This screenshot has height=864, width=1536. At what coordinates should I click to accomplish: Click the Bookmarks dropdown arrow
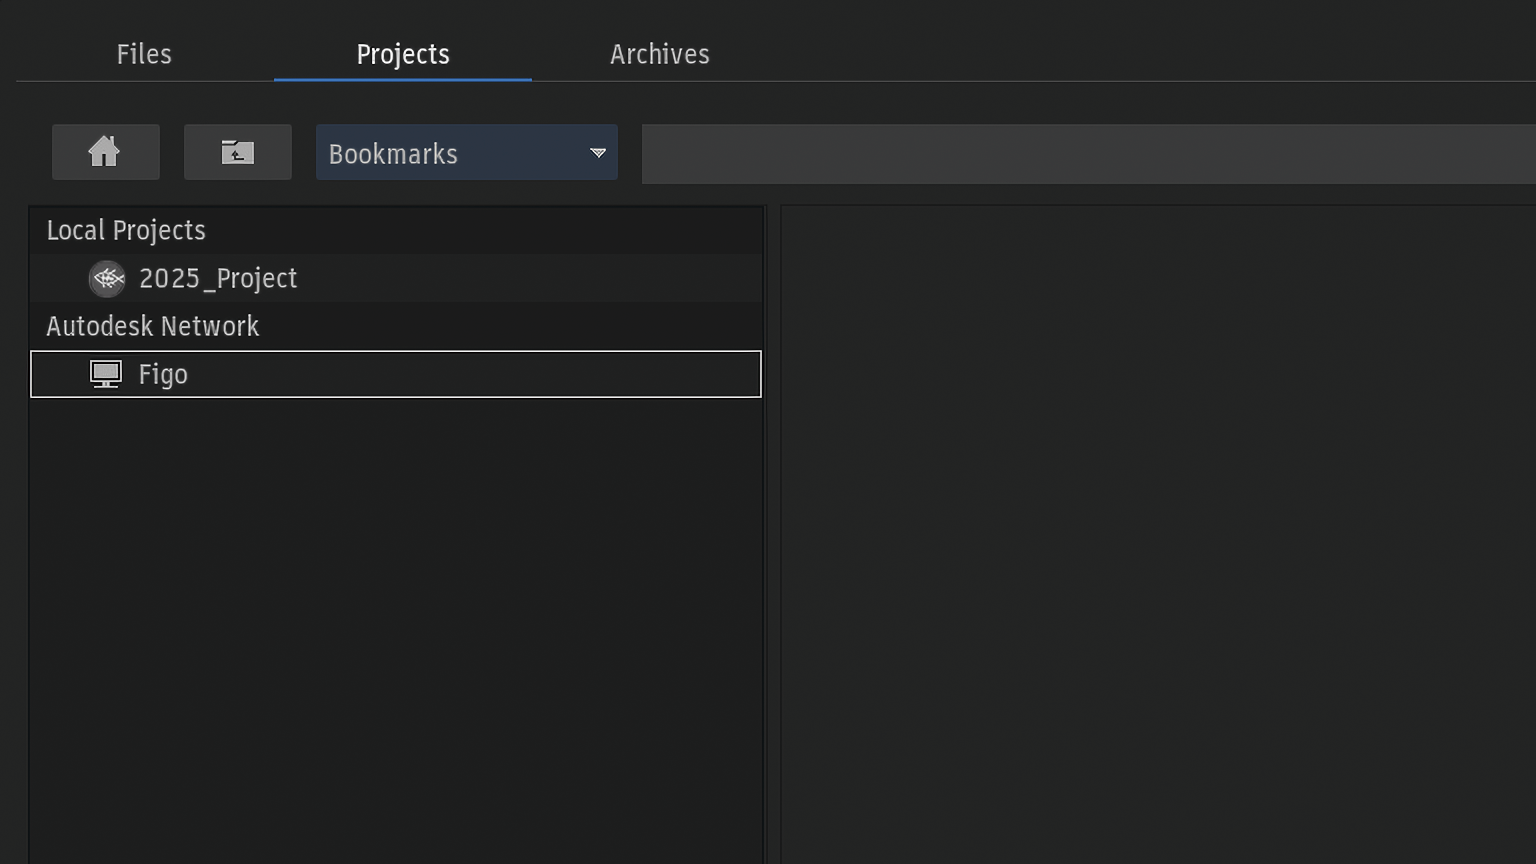[598, 153]
